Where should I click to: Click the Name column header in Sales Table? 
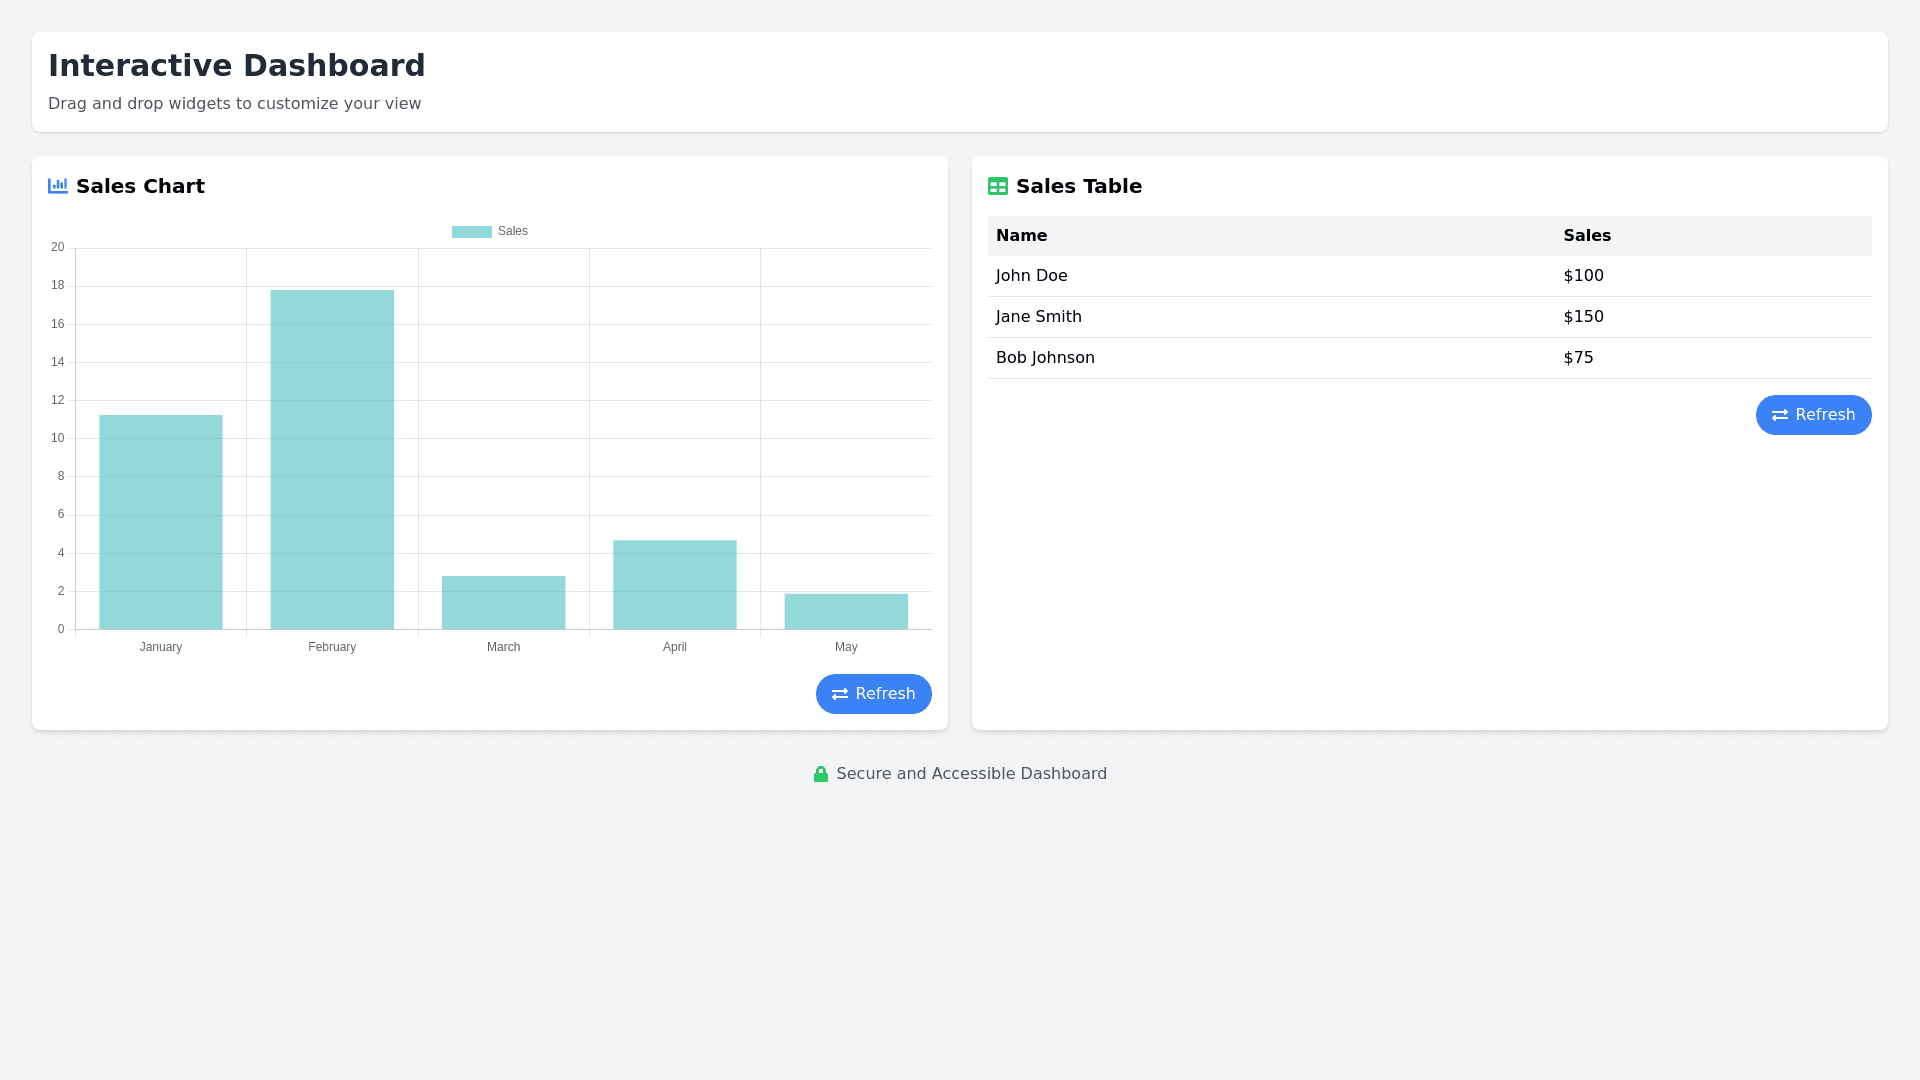(x=1021, y=236)
